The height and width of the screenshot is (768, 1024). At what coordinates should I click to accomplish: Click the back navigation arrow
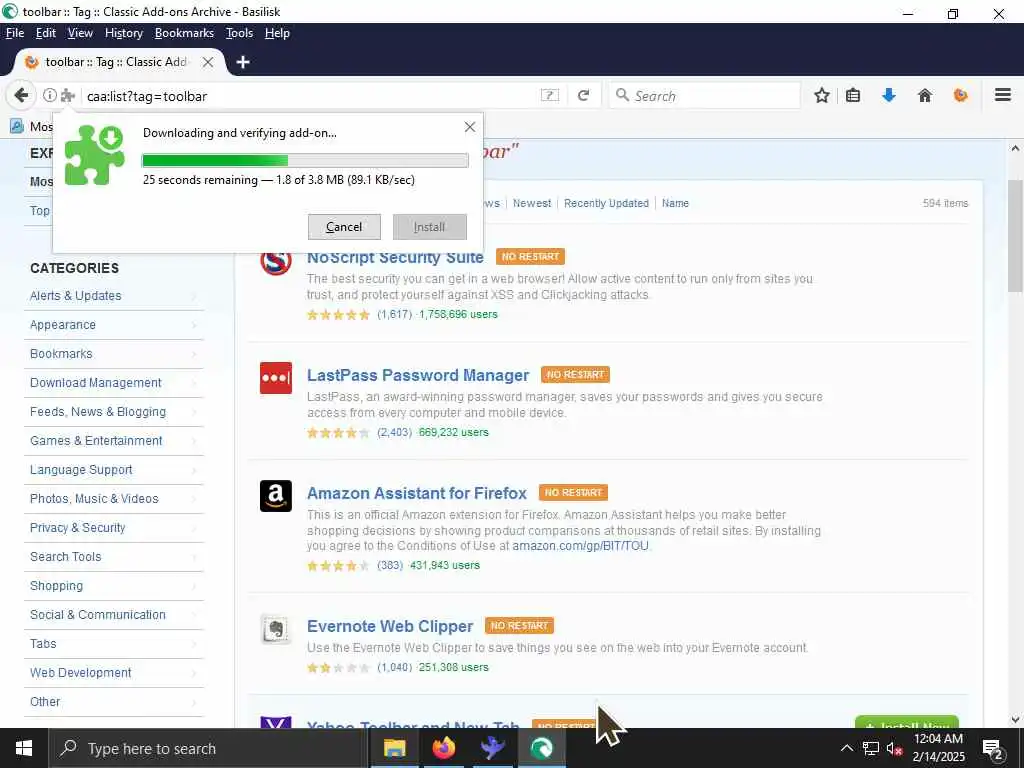point(21,95)
